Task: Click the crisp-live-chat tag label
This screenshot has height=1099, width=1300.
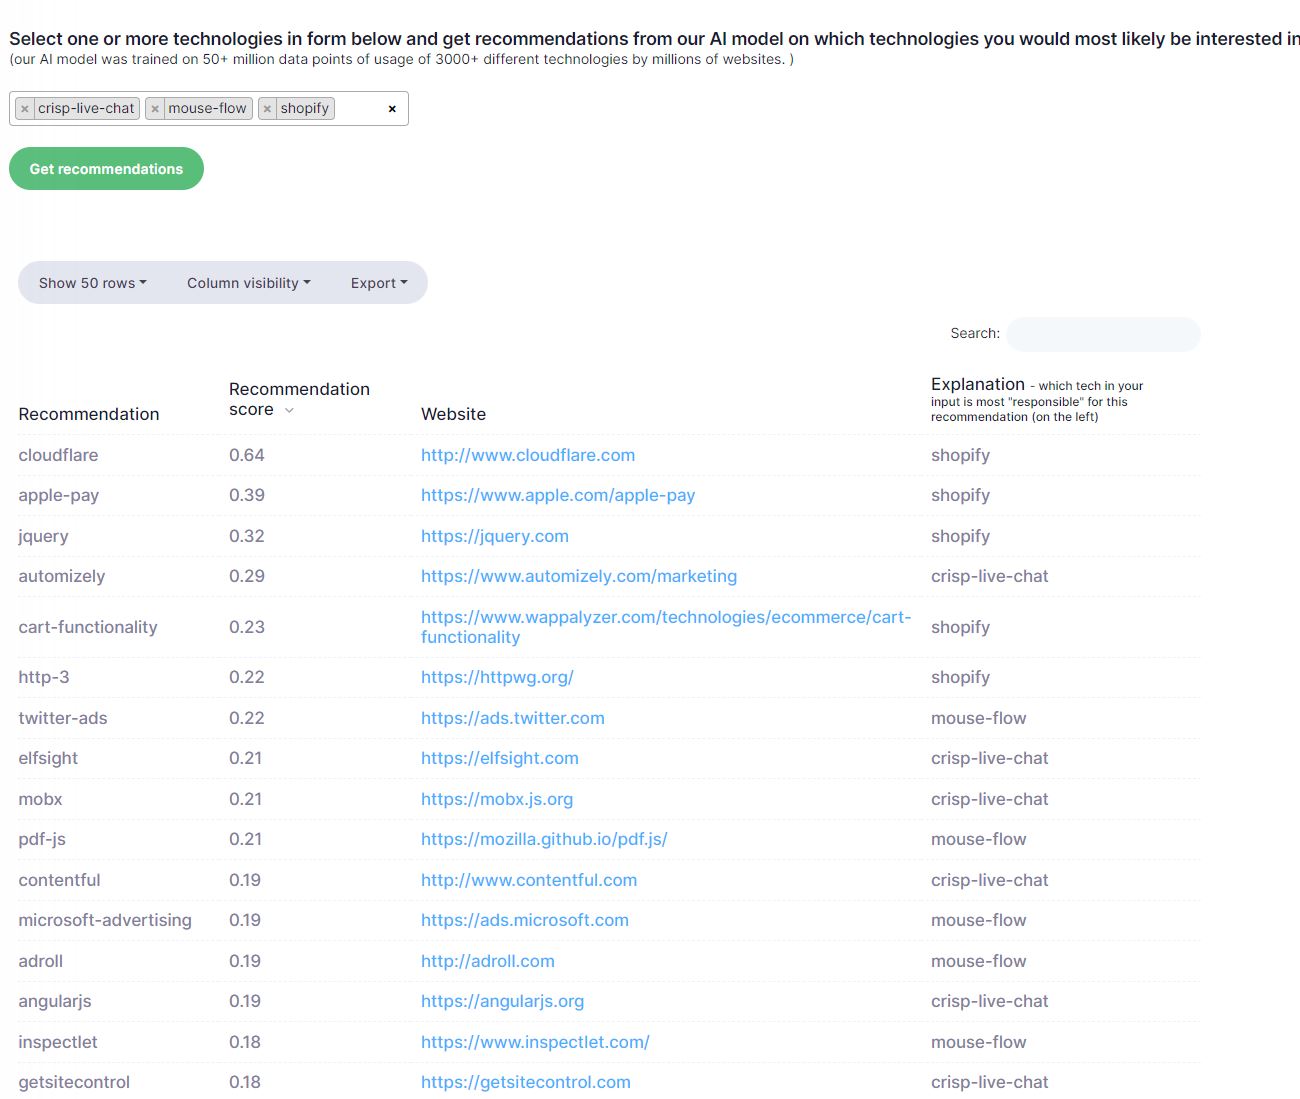Action: click(86, 109)
